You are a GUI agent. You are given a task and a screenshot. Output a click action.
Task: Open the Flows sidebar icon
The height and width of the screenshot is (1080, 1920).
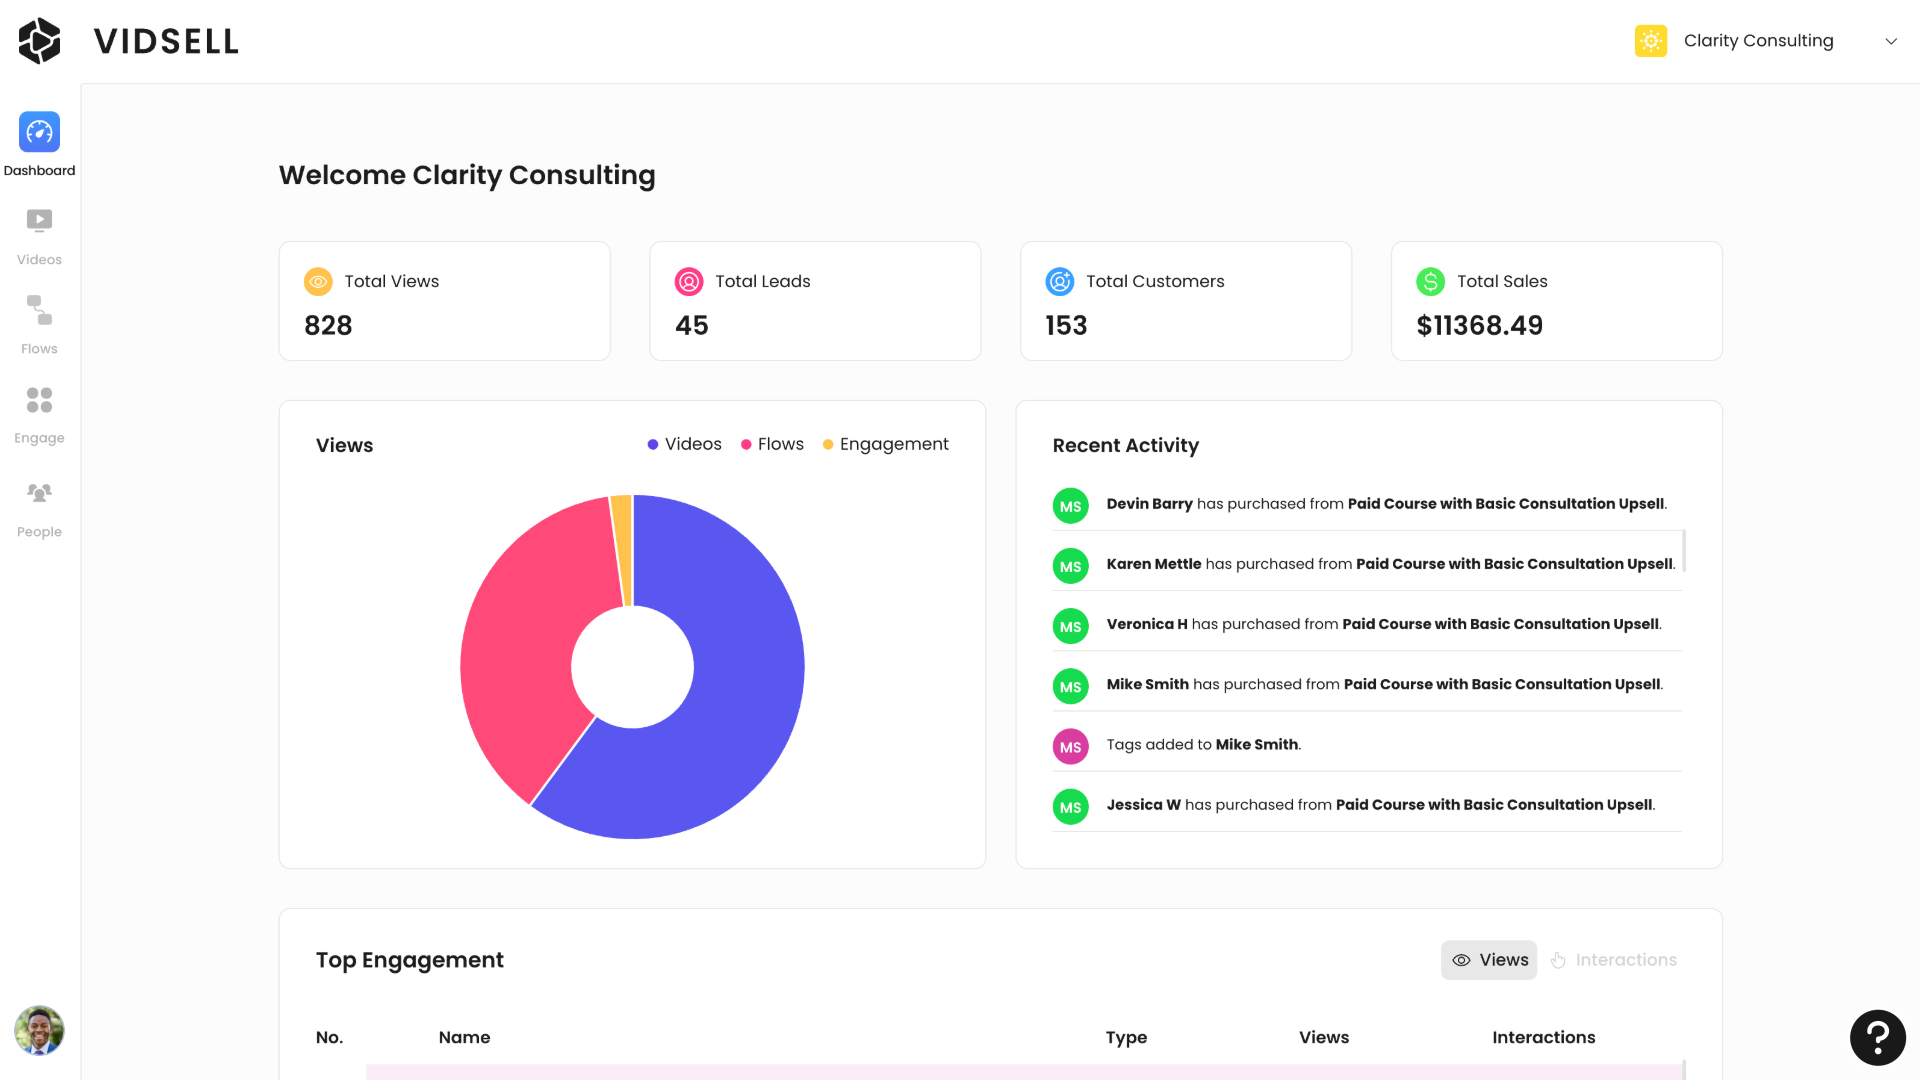(x=39, y=311)
